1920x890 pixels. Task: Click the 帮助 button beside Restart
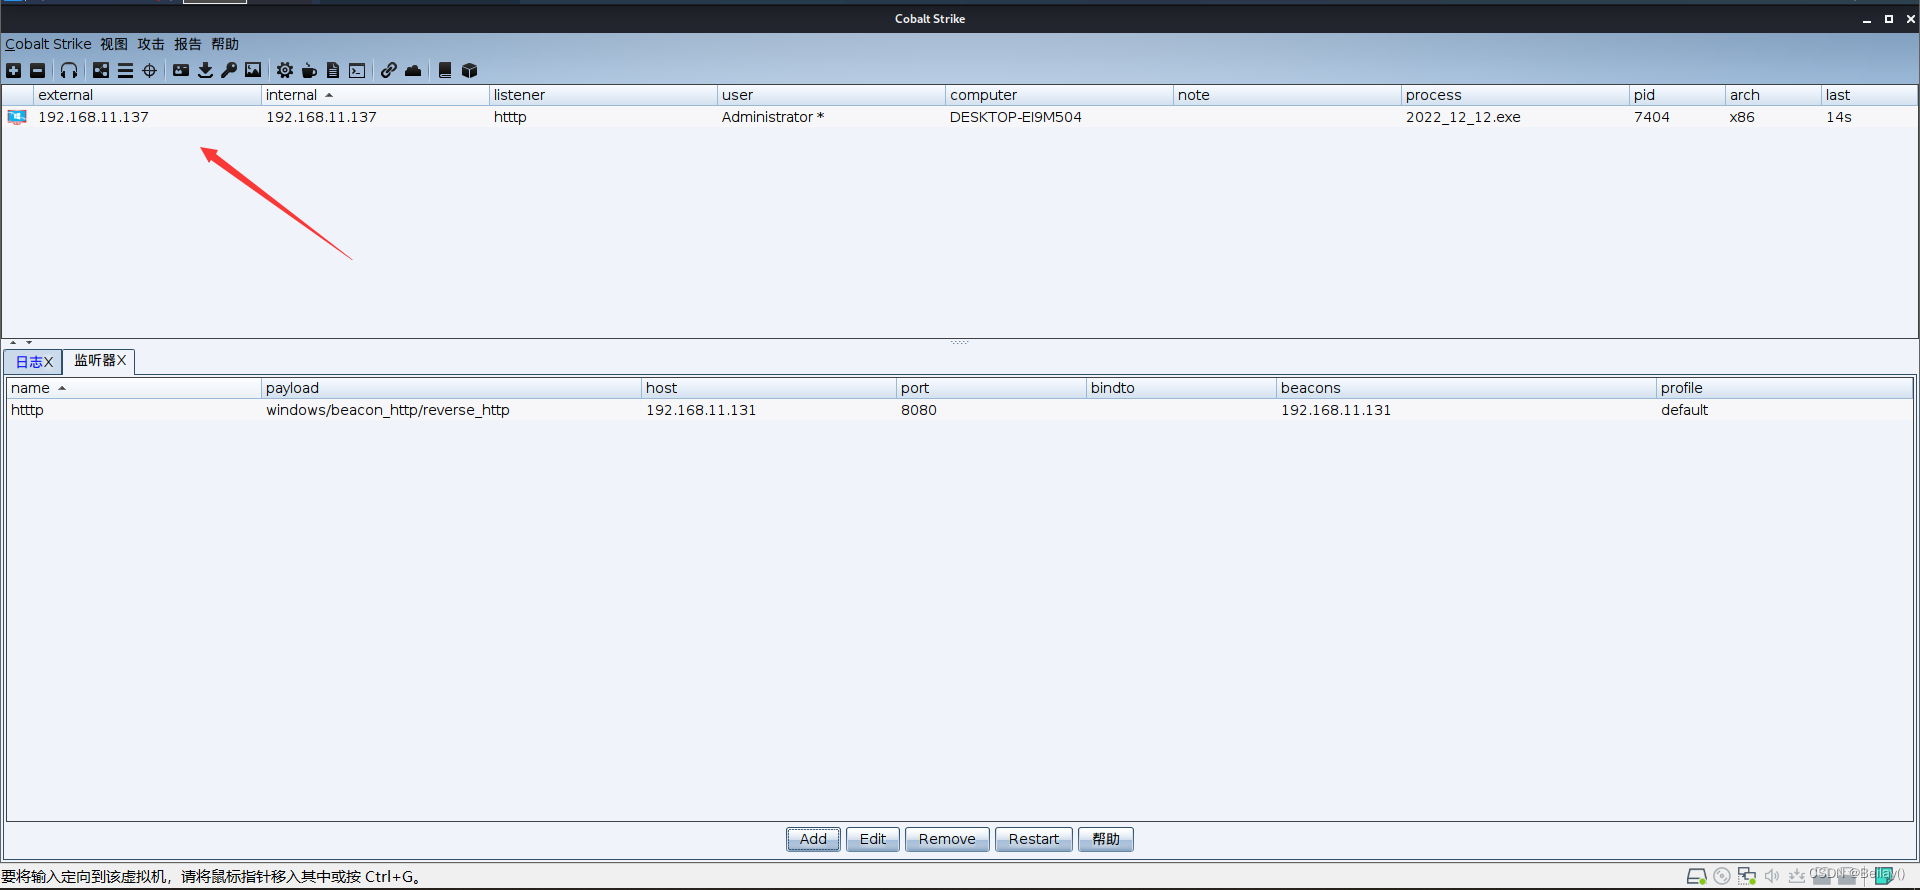pyautogui.click(x=1106, y=839)
